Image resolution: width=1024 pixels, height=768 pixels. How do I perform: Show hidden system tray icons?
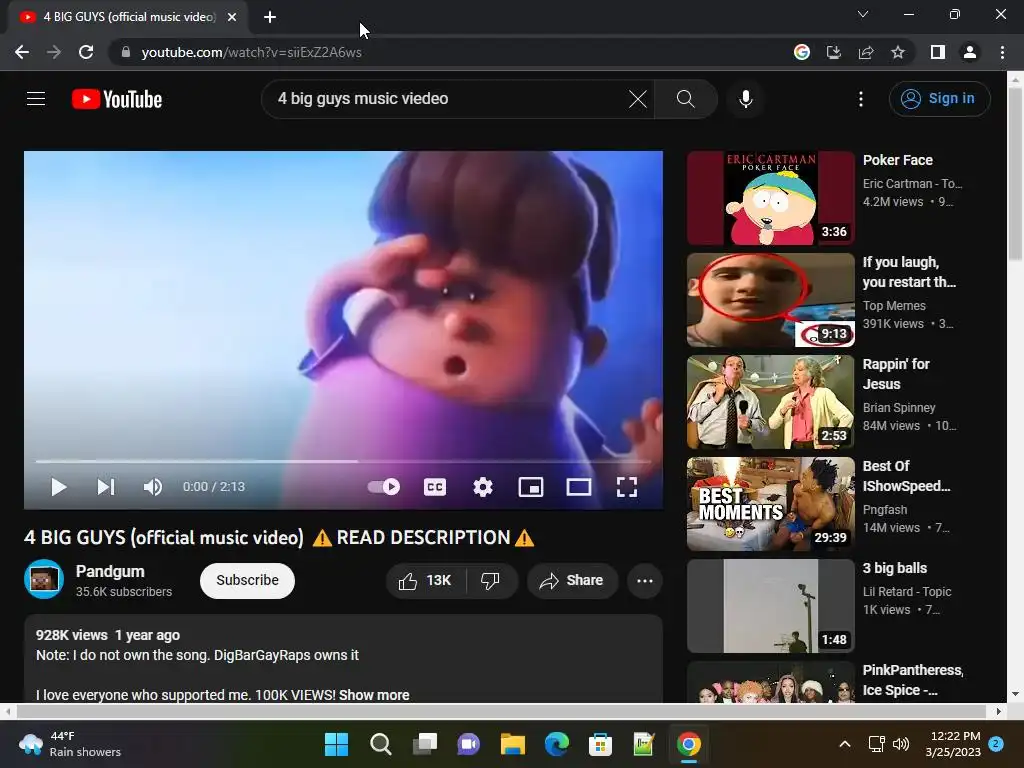[x=844, y=744]
